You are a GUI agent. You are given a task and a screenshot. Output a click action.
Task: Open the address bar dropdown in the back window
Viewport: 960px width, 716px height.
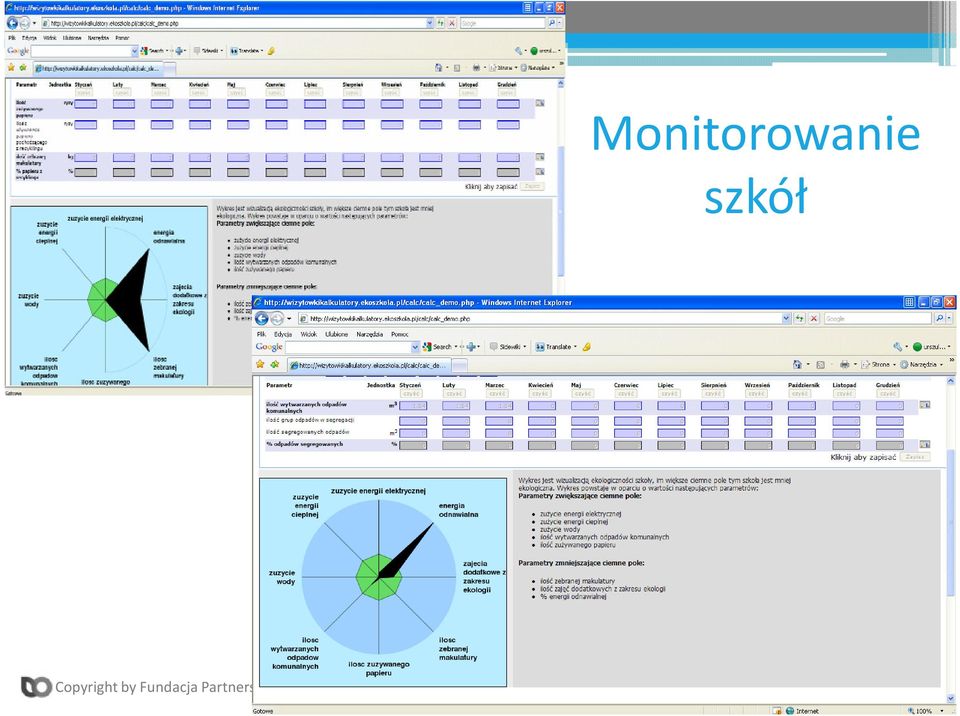430,23
